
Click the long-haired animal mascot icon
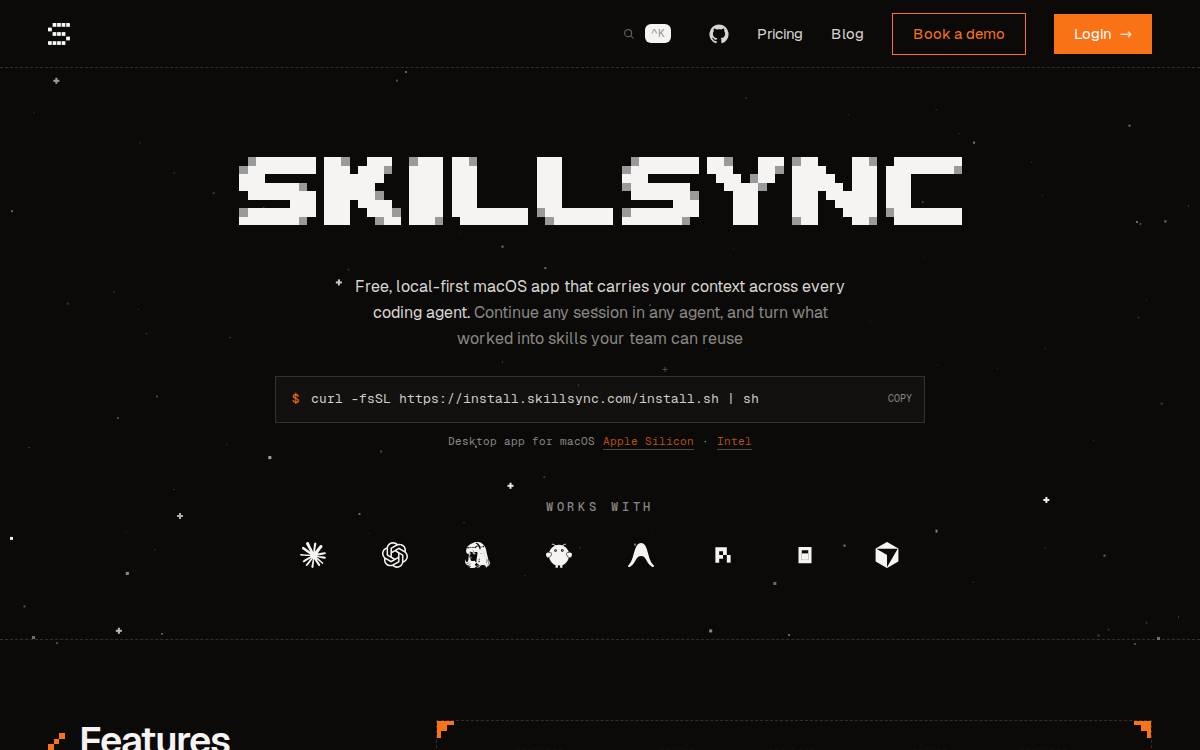coord(477,555)
